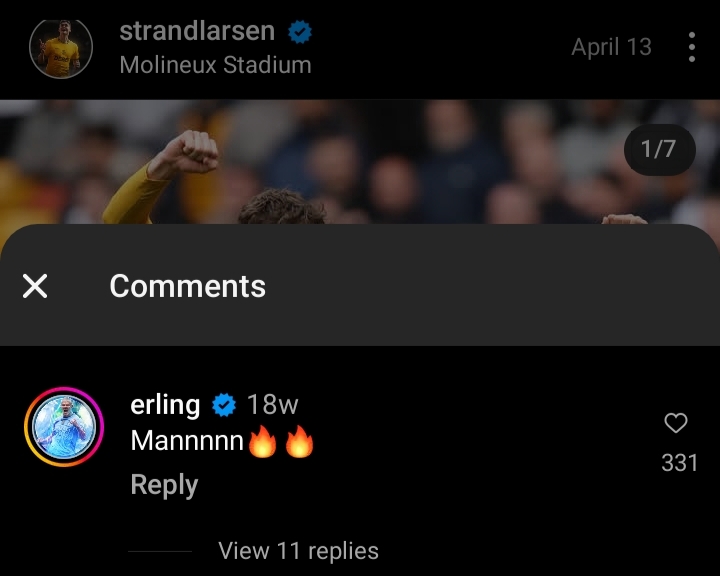This screenshot has width=720, height=576.
Task: View erling's story from avatar ring
Action: (64, 427)
